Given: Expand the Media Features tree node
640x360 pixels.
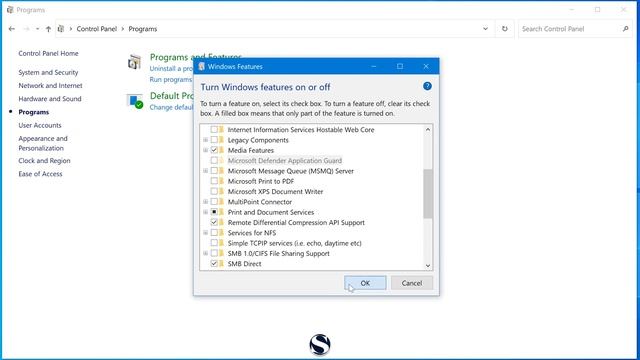Looking at the screenshot, I should tap(206, 150).
